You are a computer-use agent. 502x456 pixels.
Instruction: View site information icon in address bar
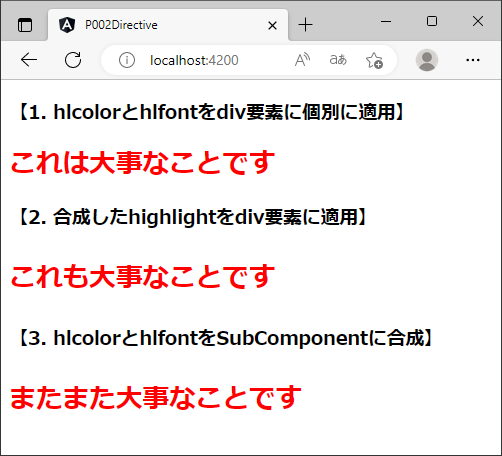coord(127,60)
